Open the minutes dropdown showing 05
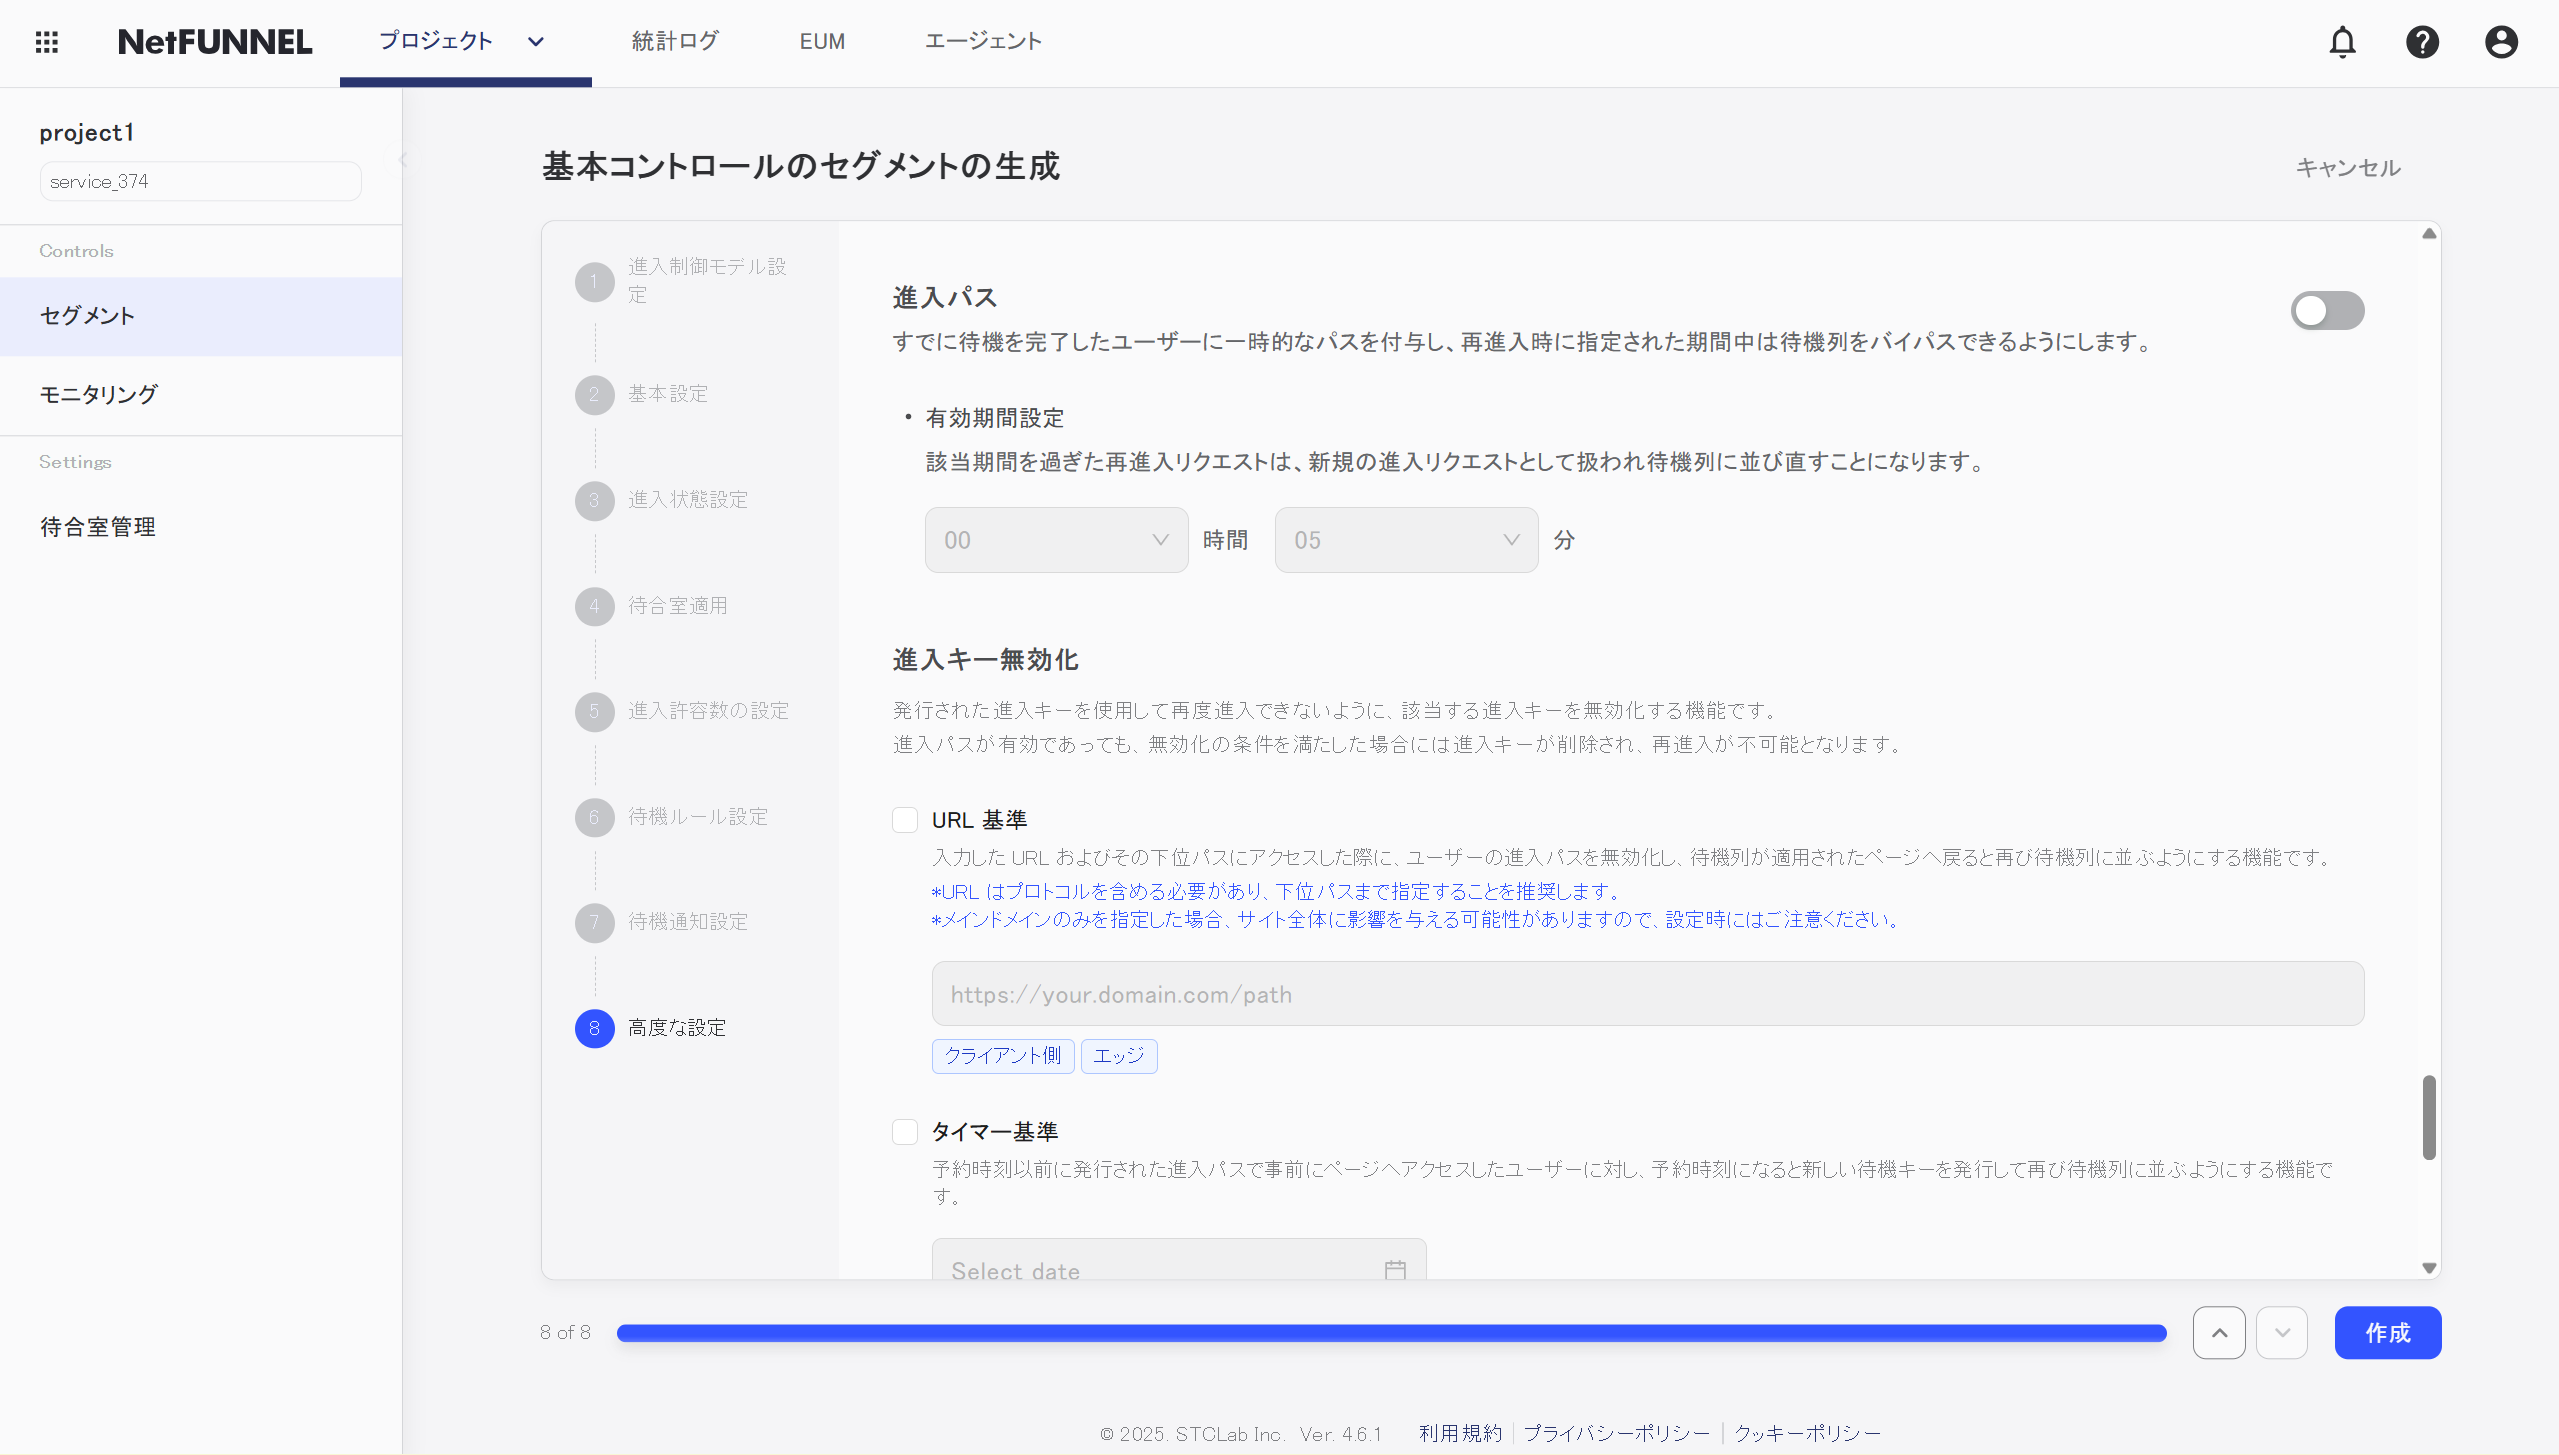The height and width of the screenshot is (1455, 2559). click(x=1406, y=540)
